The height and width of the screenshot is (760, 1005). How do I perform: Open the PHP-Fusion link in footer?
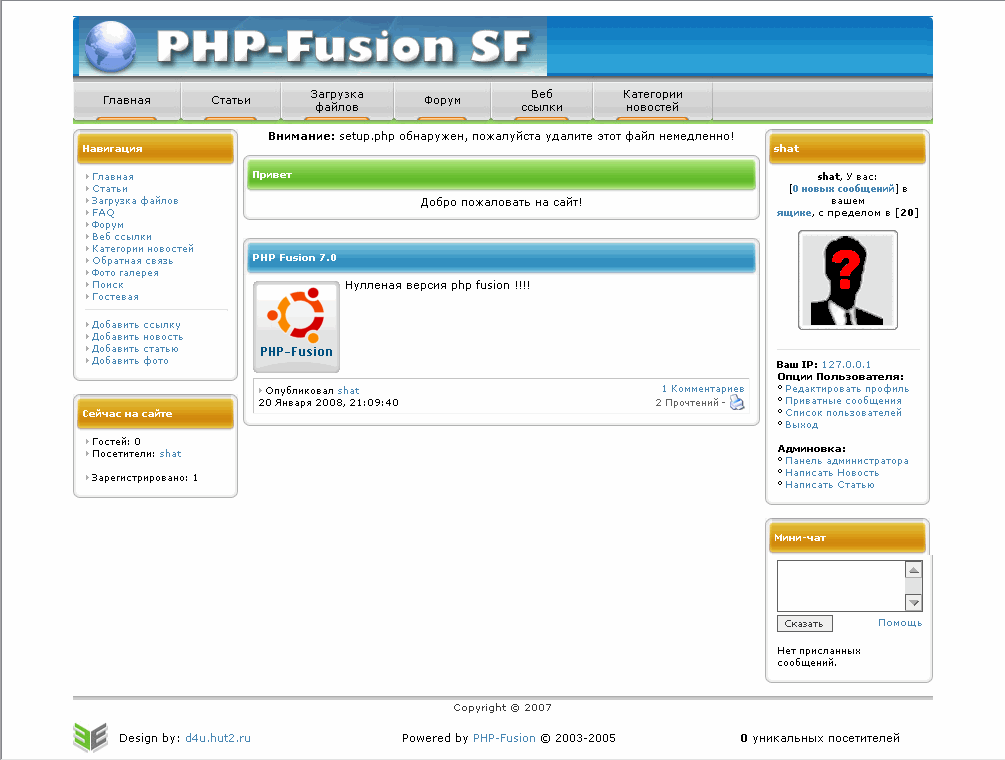click(504, 738)
